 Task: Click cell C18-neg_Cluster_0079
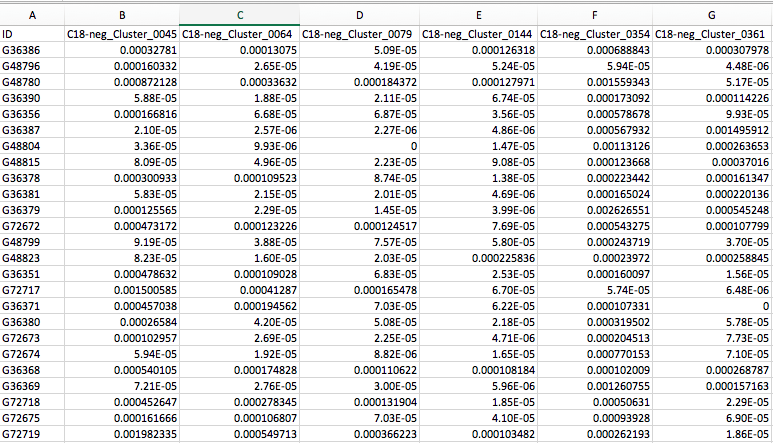pyautogui.click(x=359, y=34)
